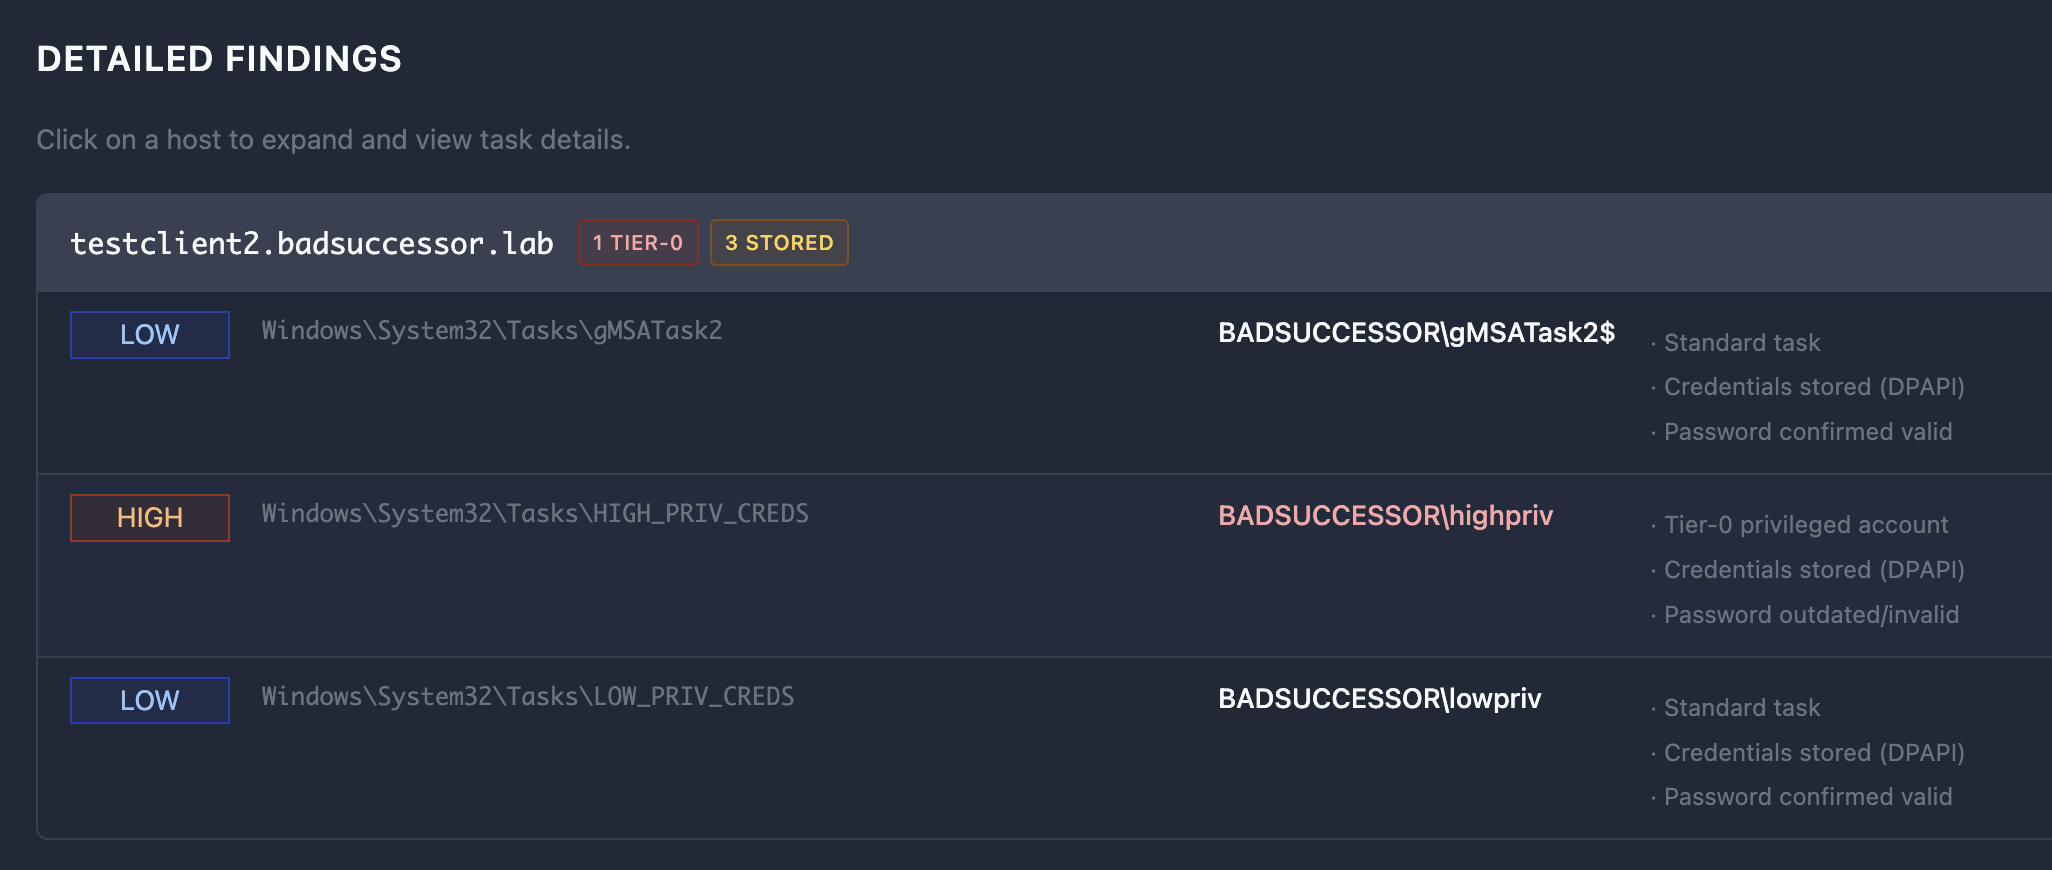The image size is (2052, 870).
Task: Click the Tier-0 privileged account note
Action: click(x=1805, y=525)
